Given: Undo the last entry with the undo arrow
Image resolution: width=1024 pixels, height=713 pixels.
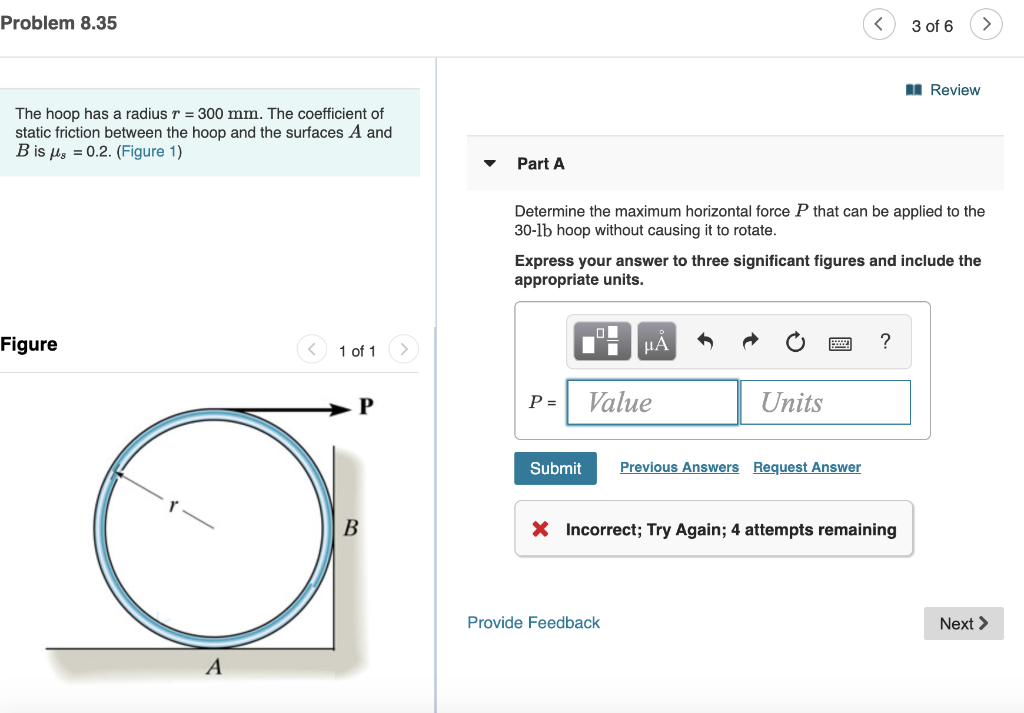Looking at the screenshot, I should pyautogui.click(x=706, y=341).
